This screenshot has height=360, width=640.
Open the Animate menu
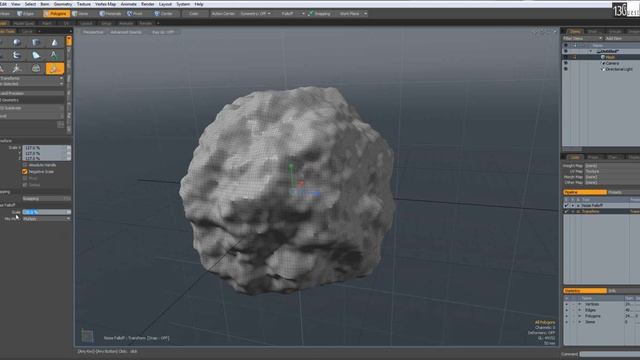(x=129, y=4)
